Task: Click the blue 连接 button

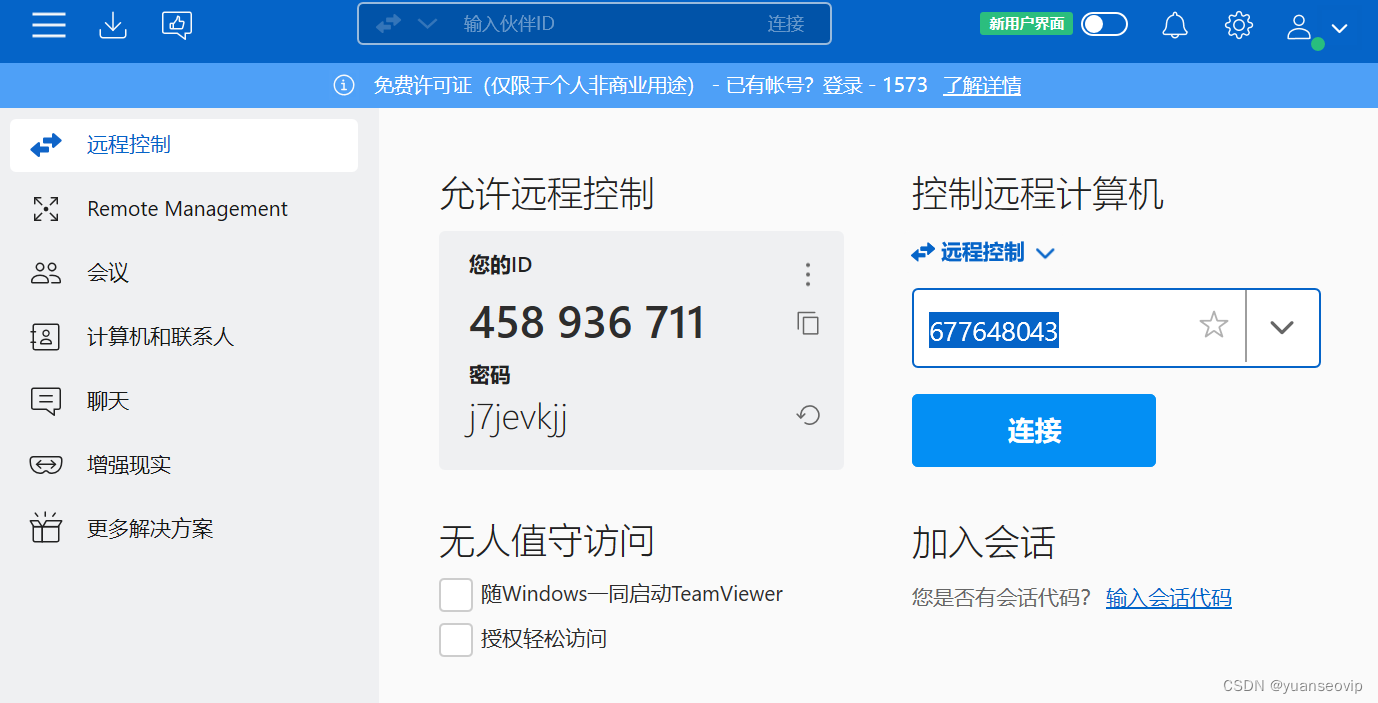Action: tap(1034, 430)
